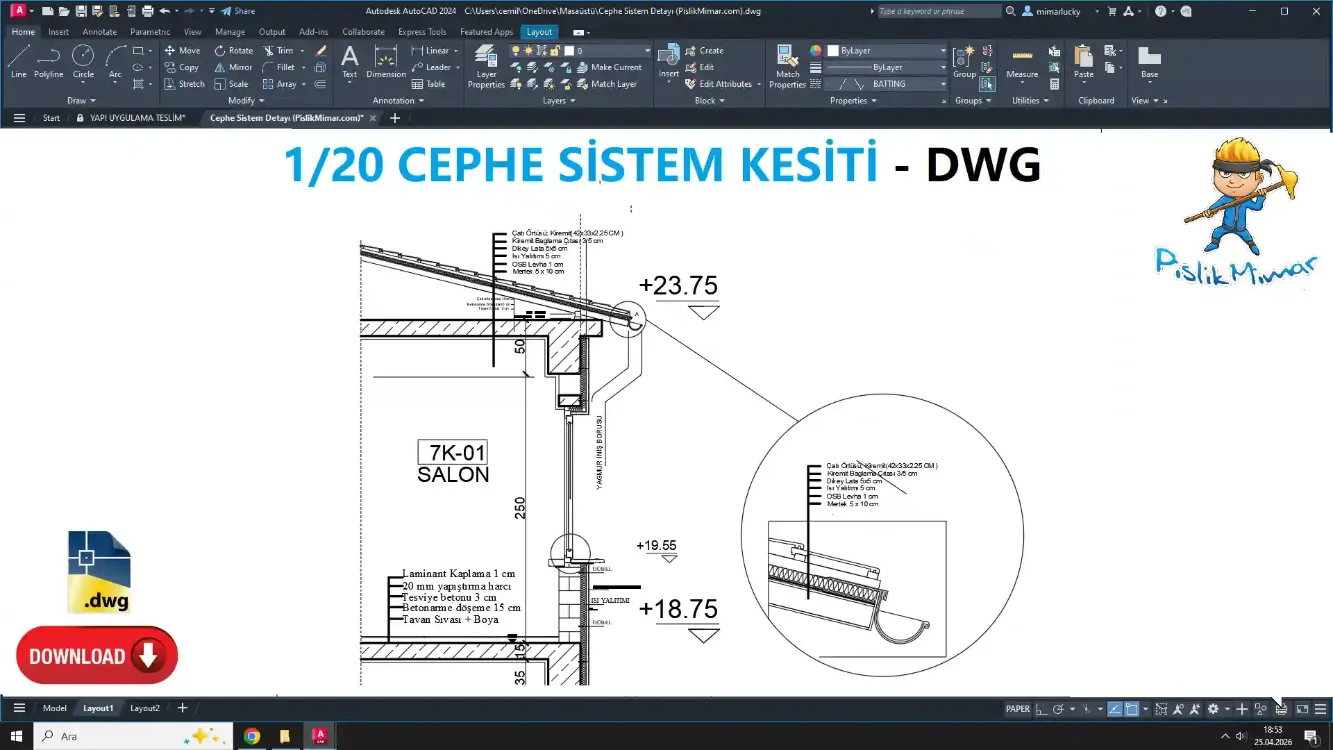This screenshot has width=1333, height=750.
Task: Click the Windows Start button
Action: [x=16, y=736]
